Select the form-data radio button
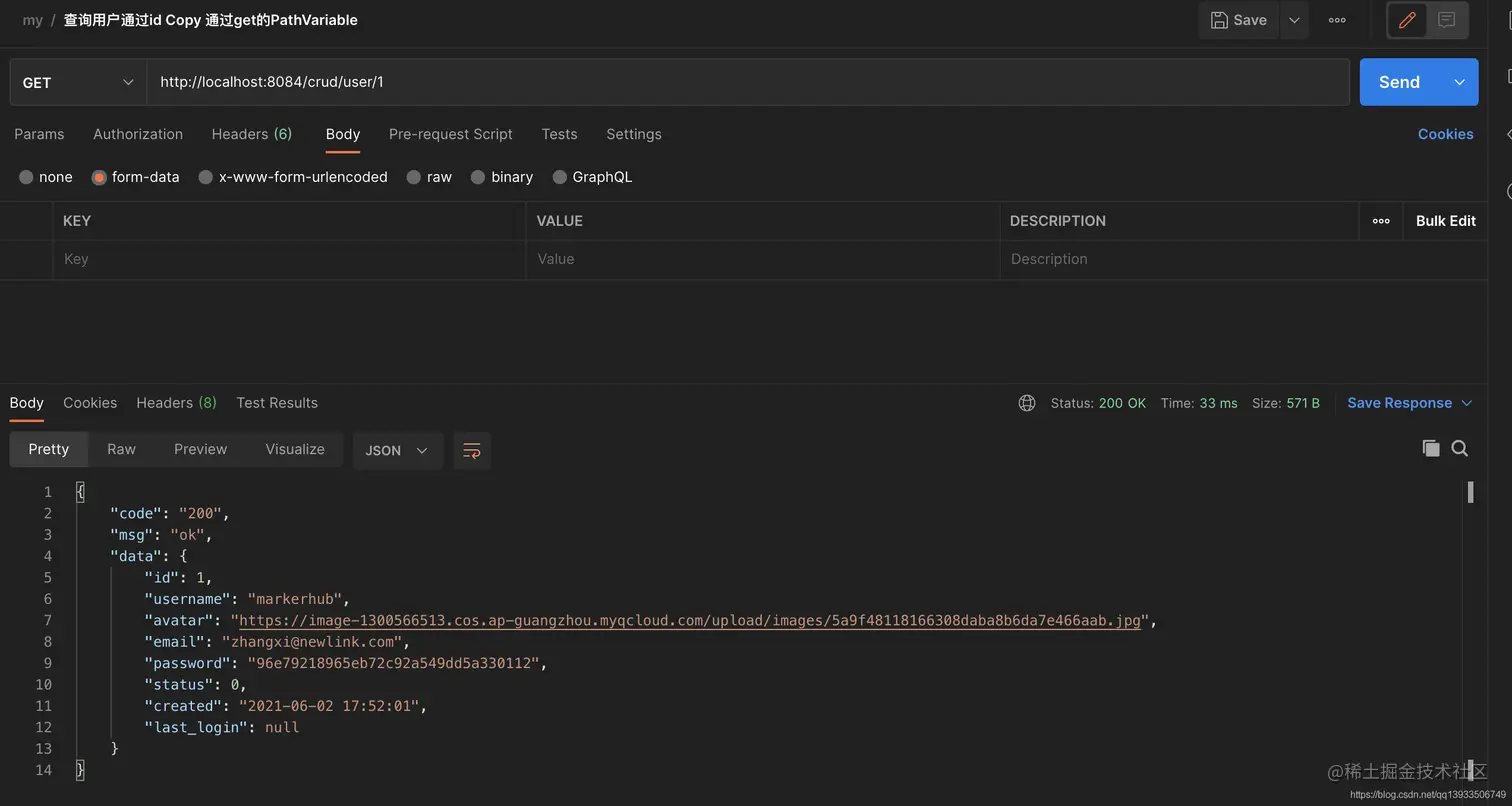This screenshot has height=806, width=1512. [99, 177]
